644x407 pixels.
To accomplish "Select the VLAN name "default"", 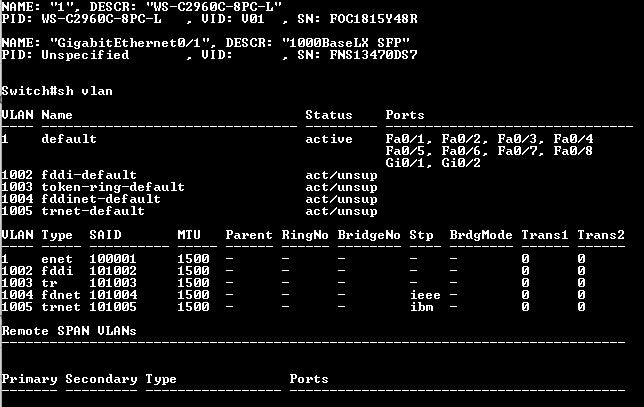I will 69,139.
